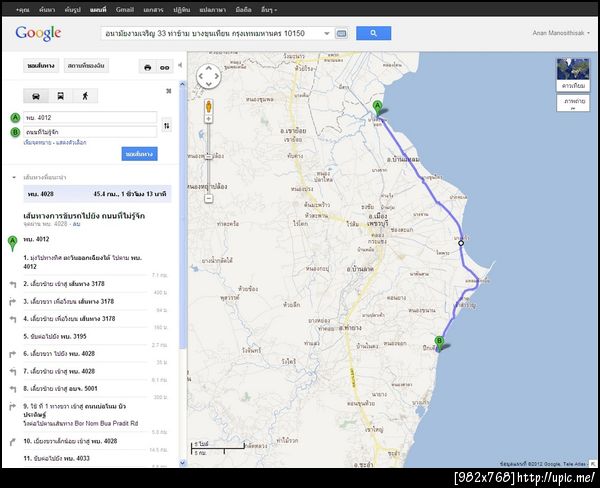Screen dimensions: 600x488
Task: Click the blue ขอเส้นทาง submit button
Action: (139, 154)
